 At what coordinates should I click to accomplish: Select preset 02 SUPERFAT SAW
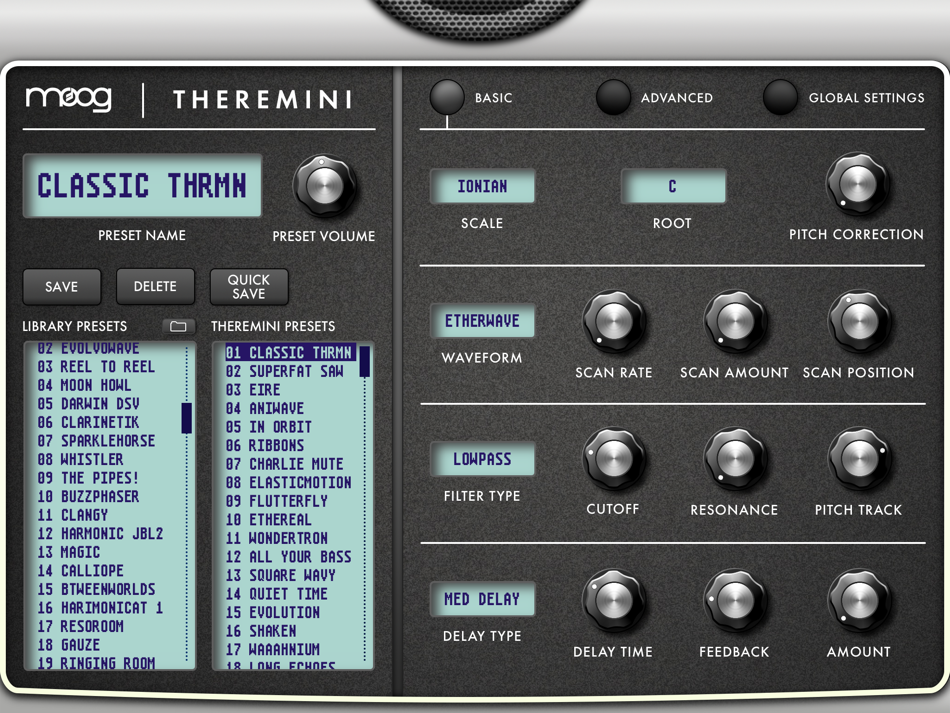click(285, 371)
